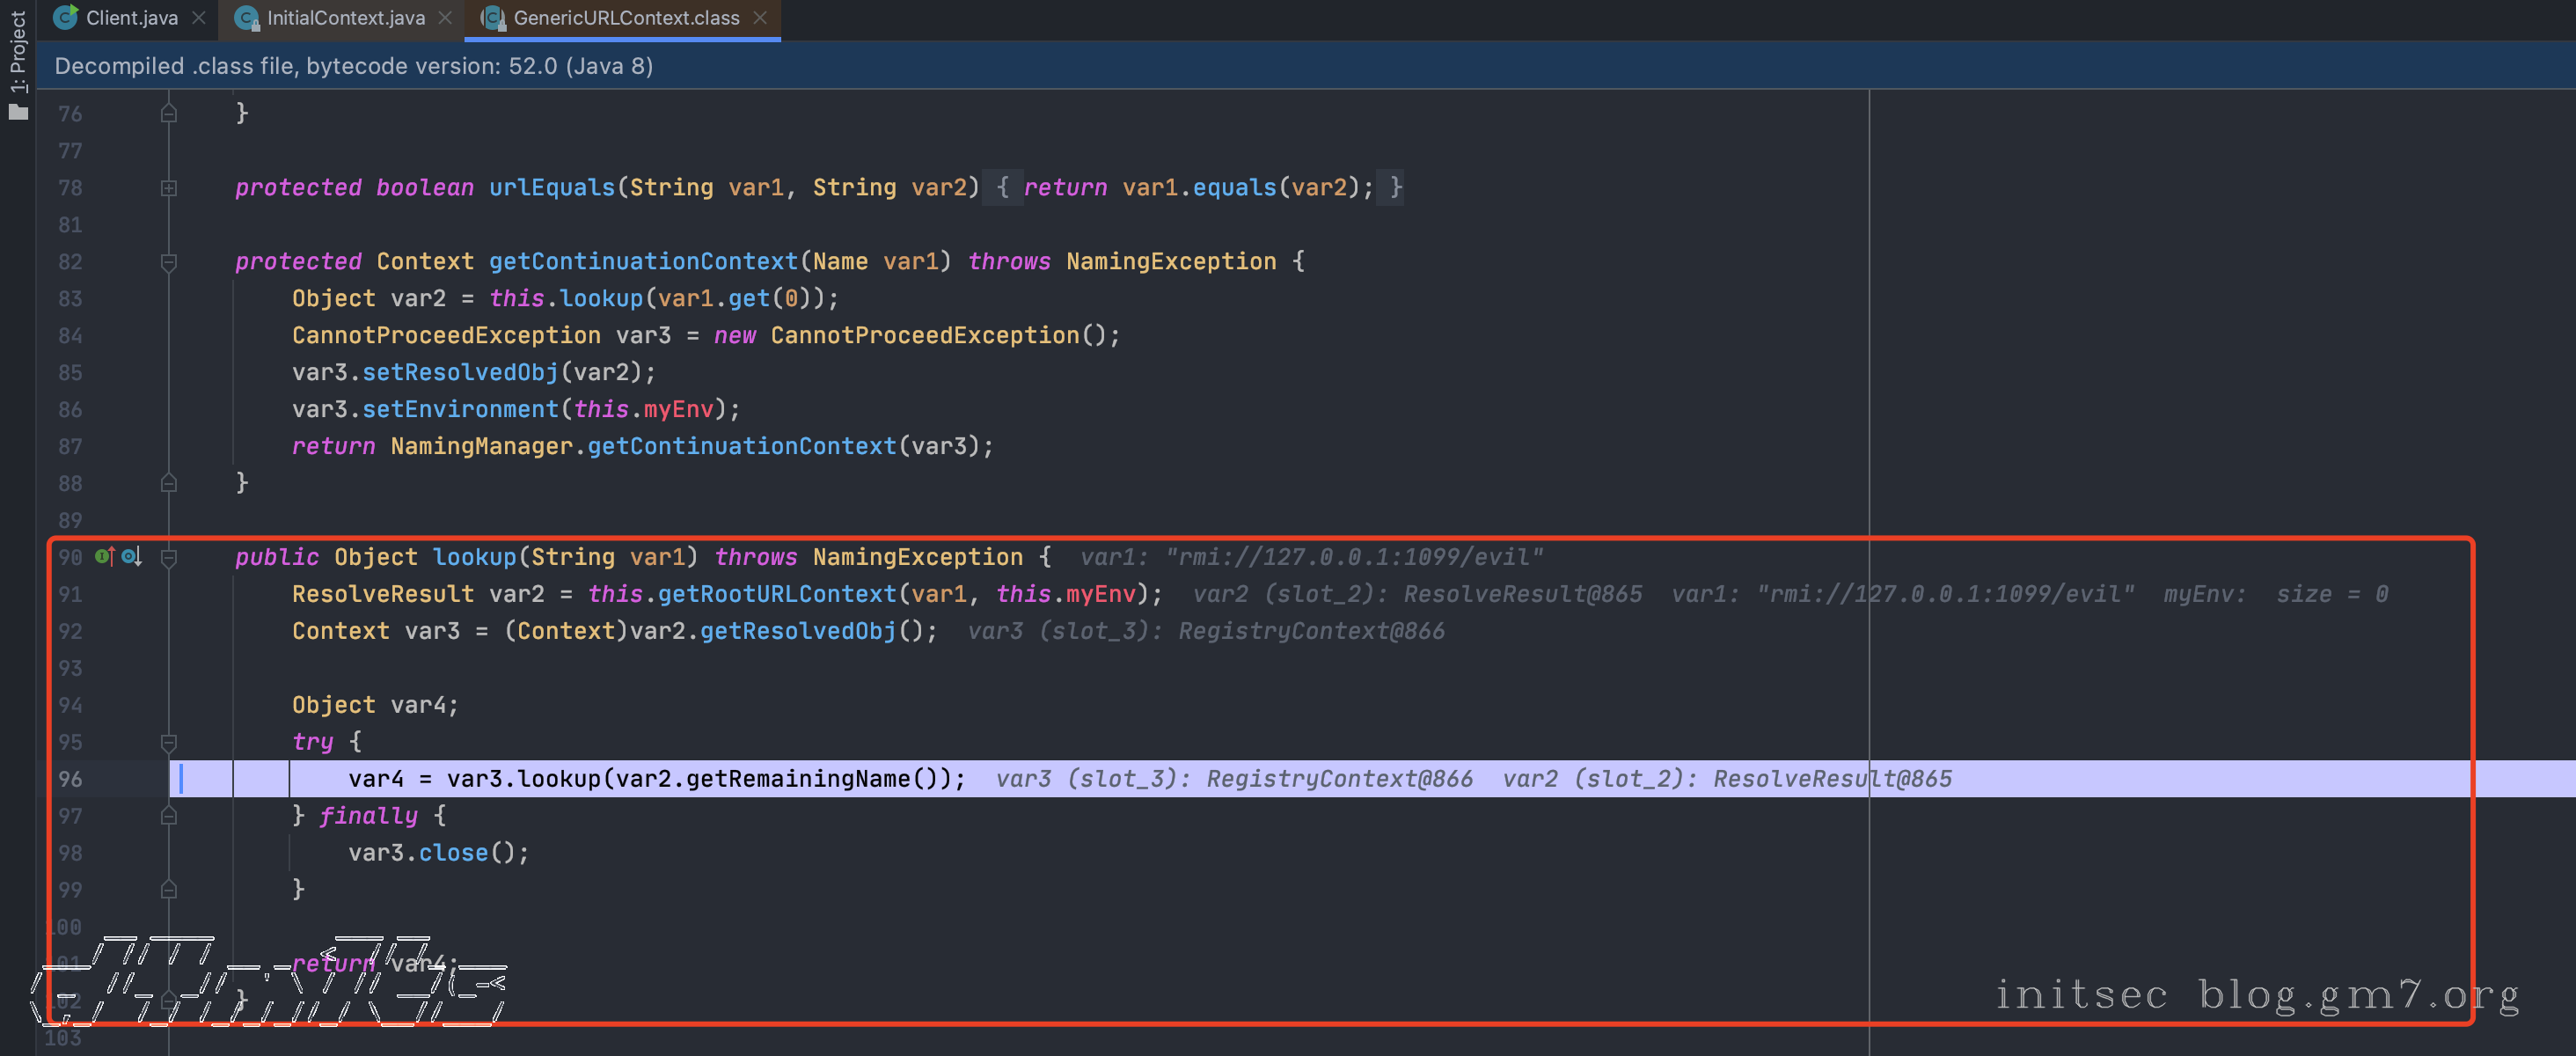This screenshot has height=1056, width=2576.
Task: Switch to the InitialContext.java tab
Action: [345, 17]
